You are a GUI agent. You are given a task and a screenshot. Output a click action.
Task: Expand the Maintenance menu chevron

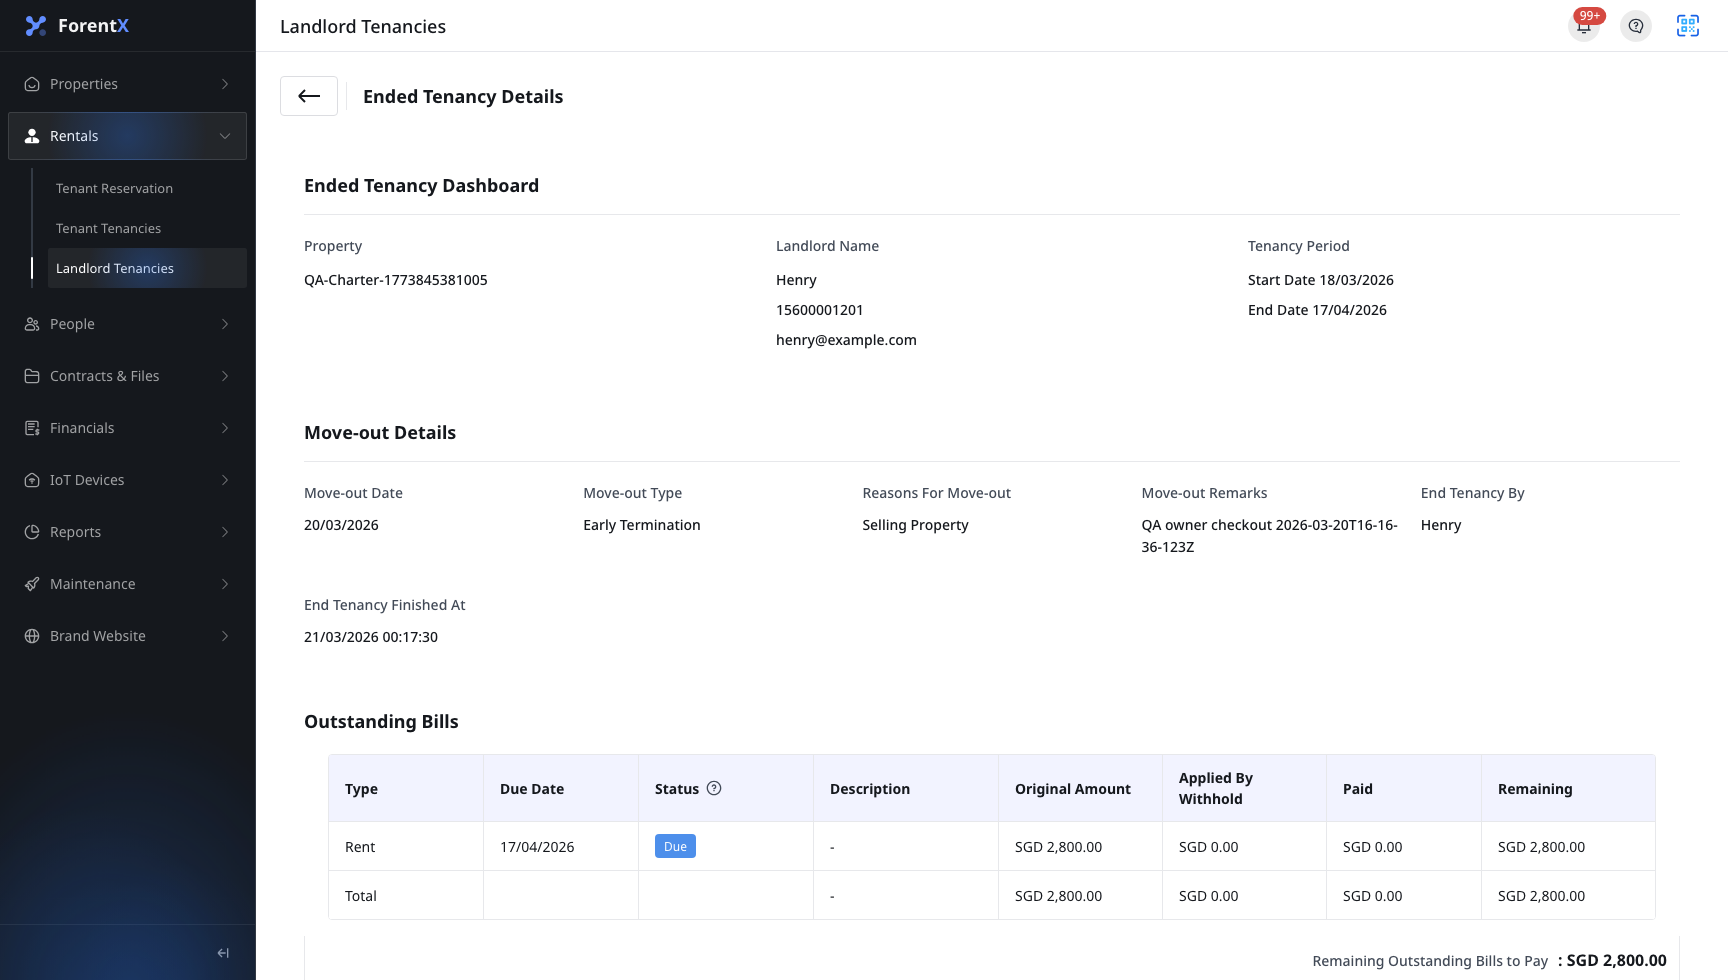point(225,584)
